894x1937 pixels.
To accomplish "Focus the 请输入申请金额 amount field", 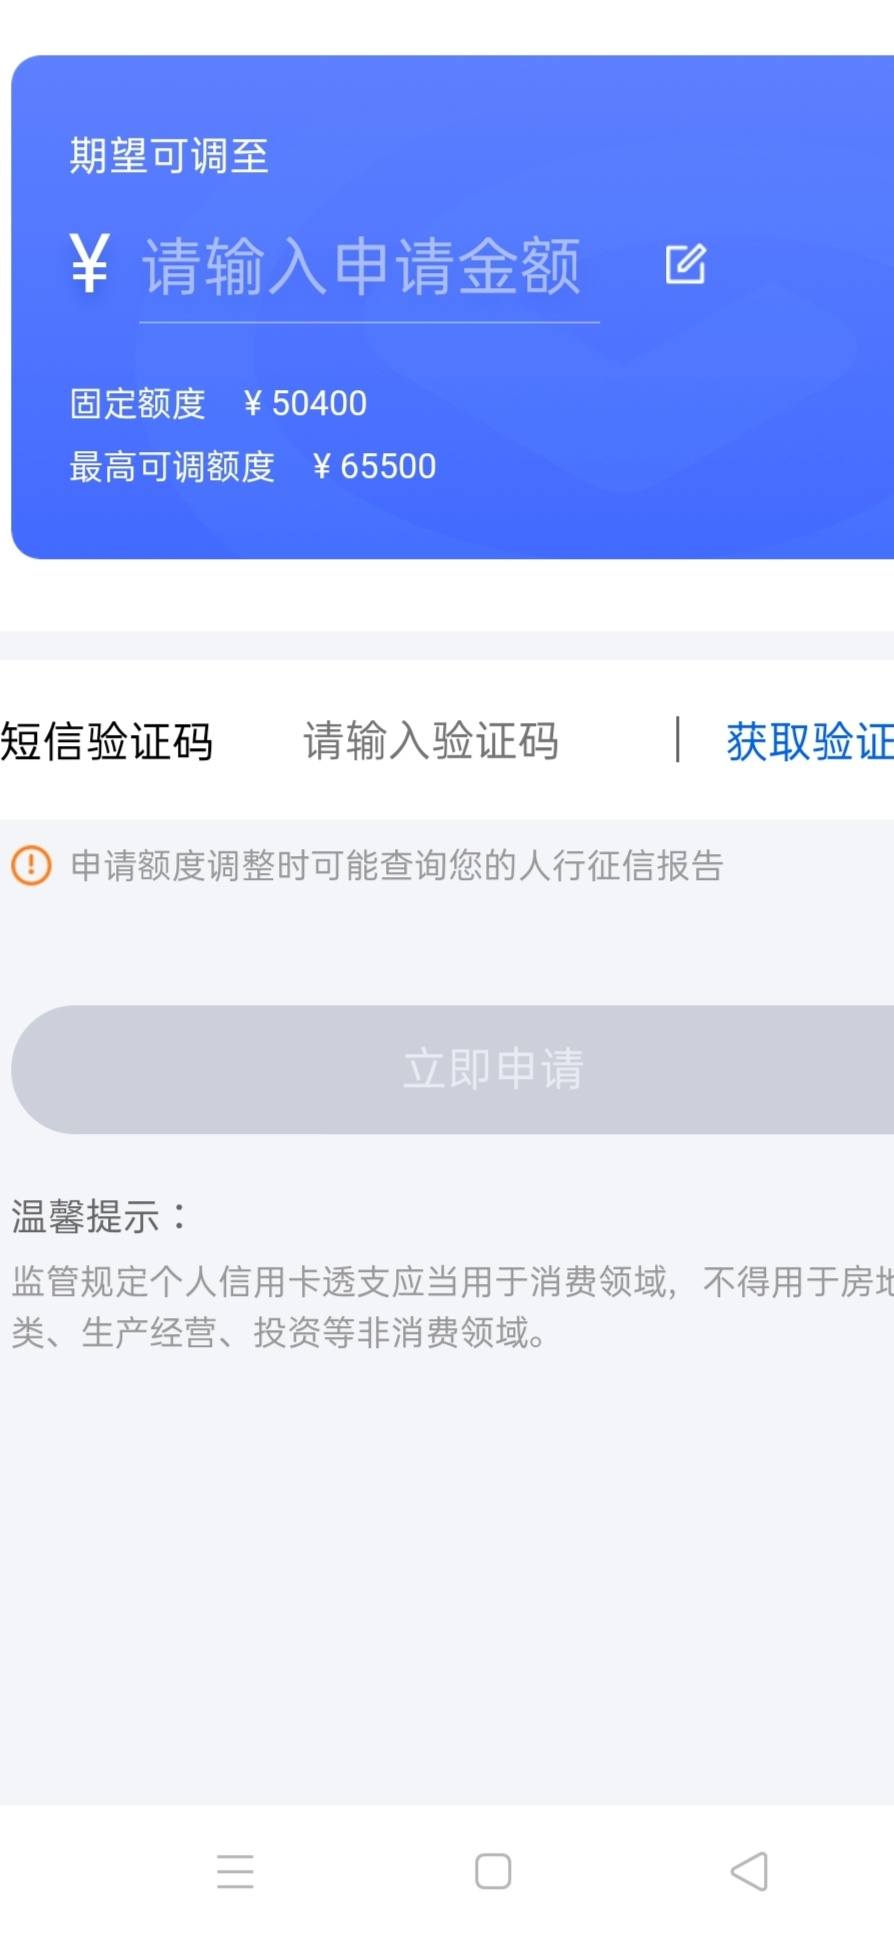I will pyautogui.click(x=369, y=268).
